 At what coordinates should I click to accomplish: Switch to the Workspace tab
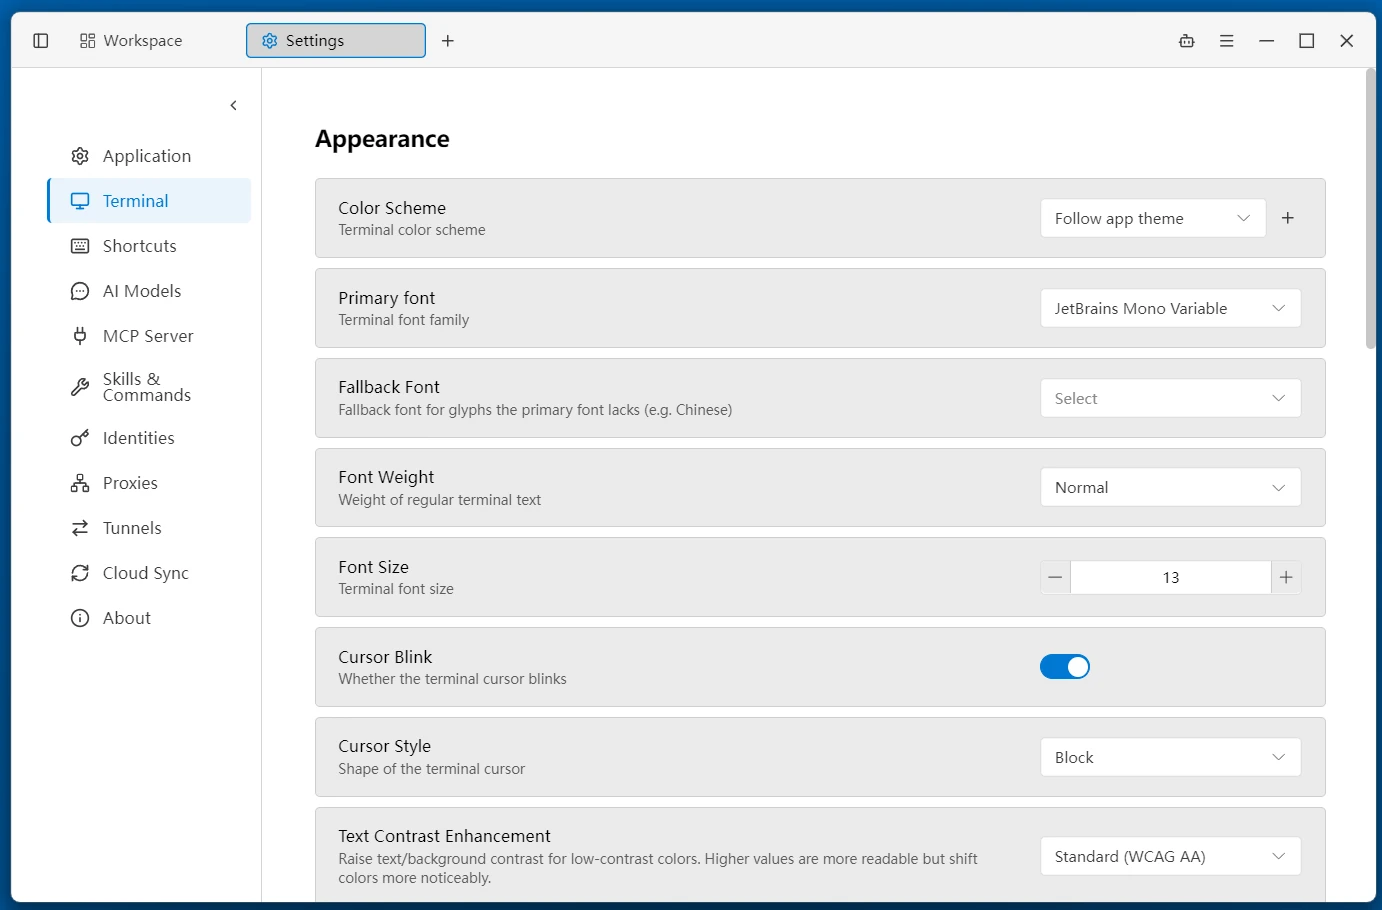tap(131, 41)
